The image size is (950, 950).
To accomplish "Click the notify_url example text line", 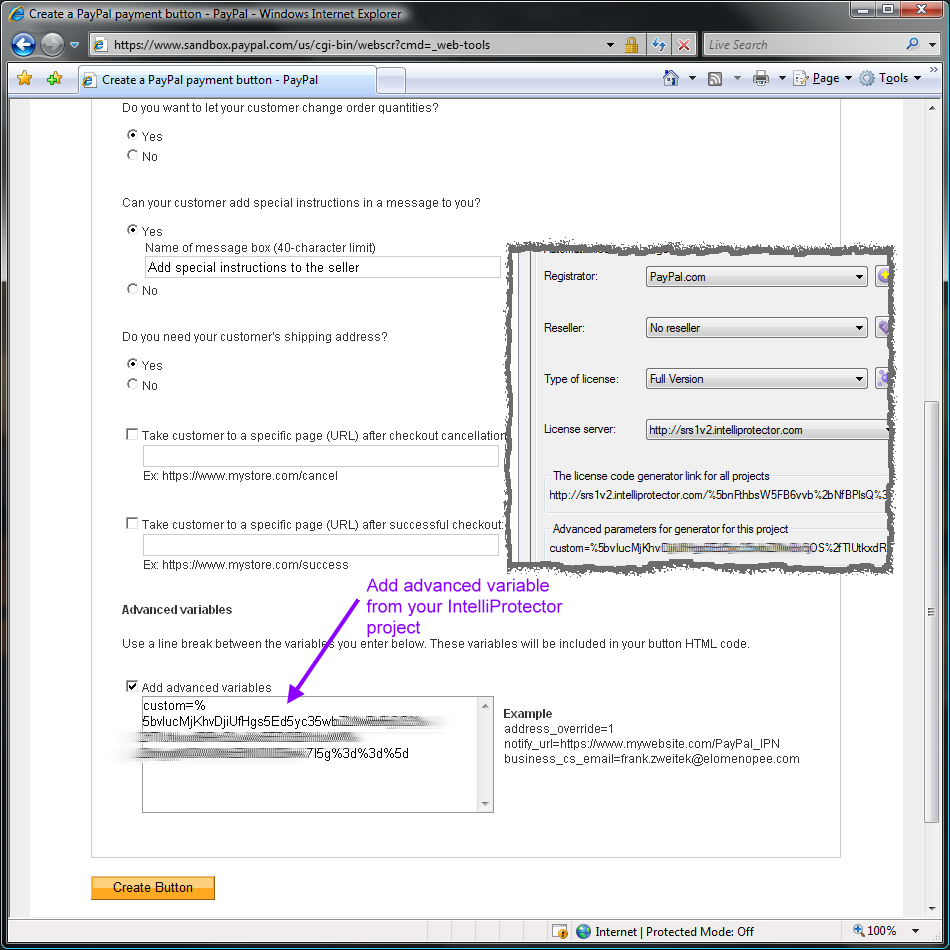I will tap(642, 744).
